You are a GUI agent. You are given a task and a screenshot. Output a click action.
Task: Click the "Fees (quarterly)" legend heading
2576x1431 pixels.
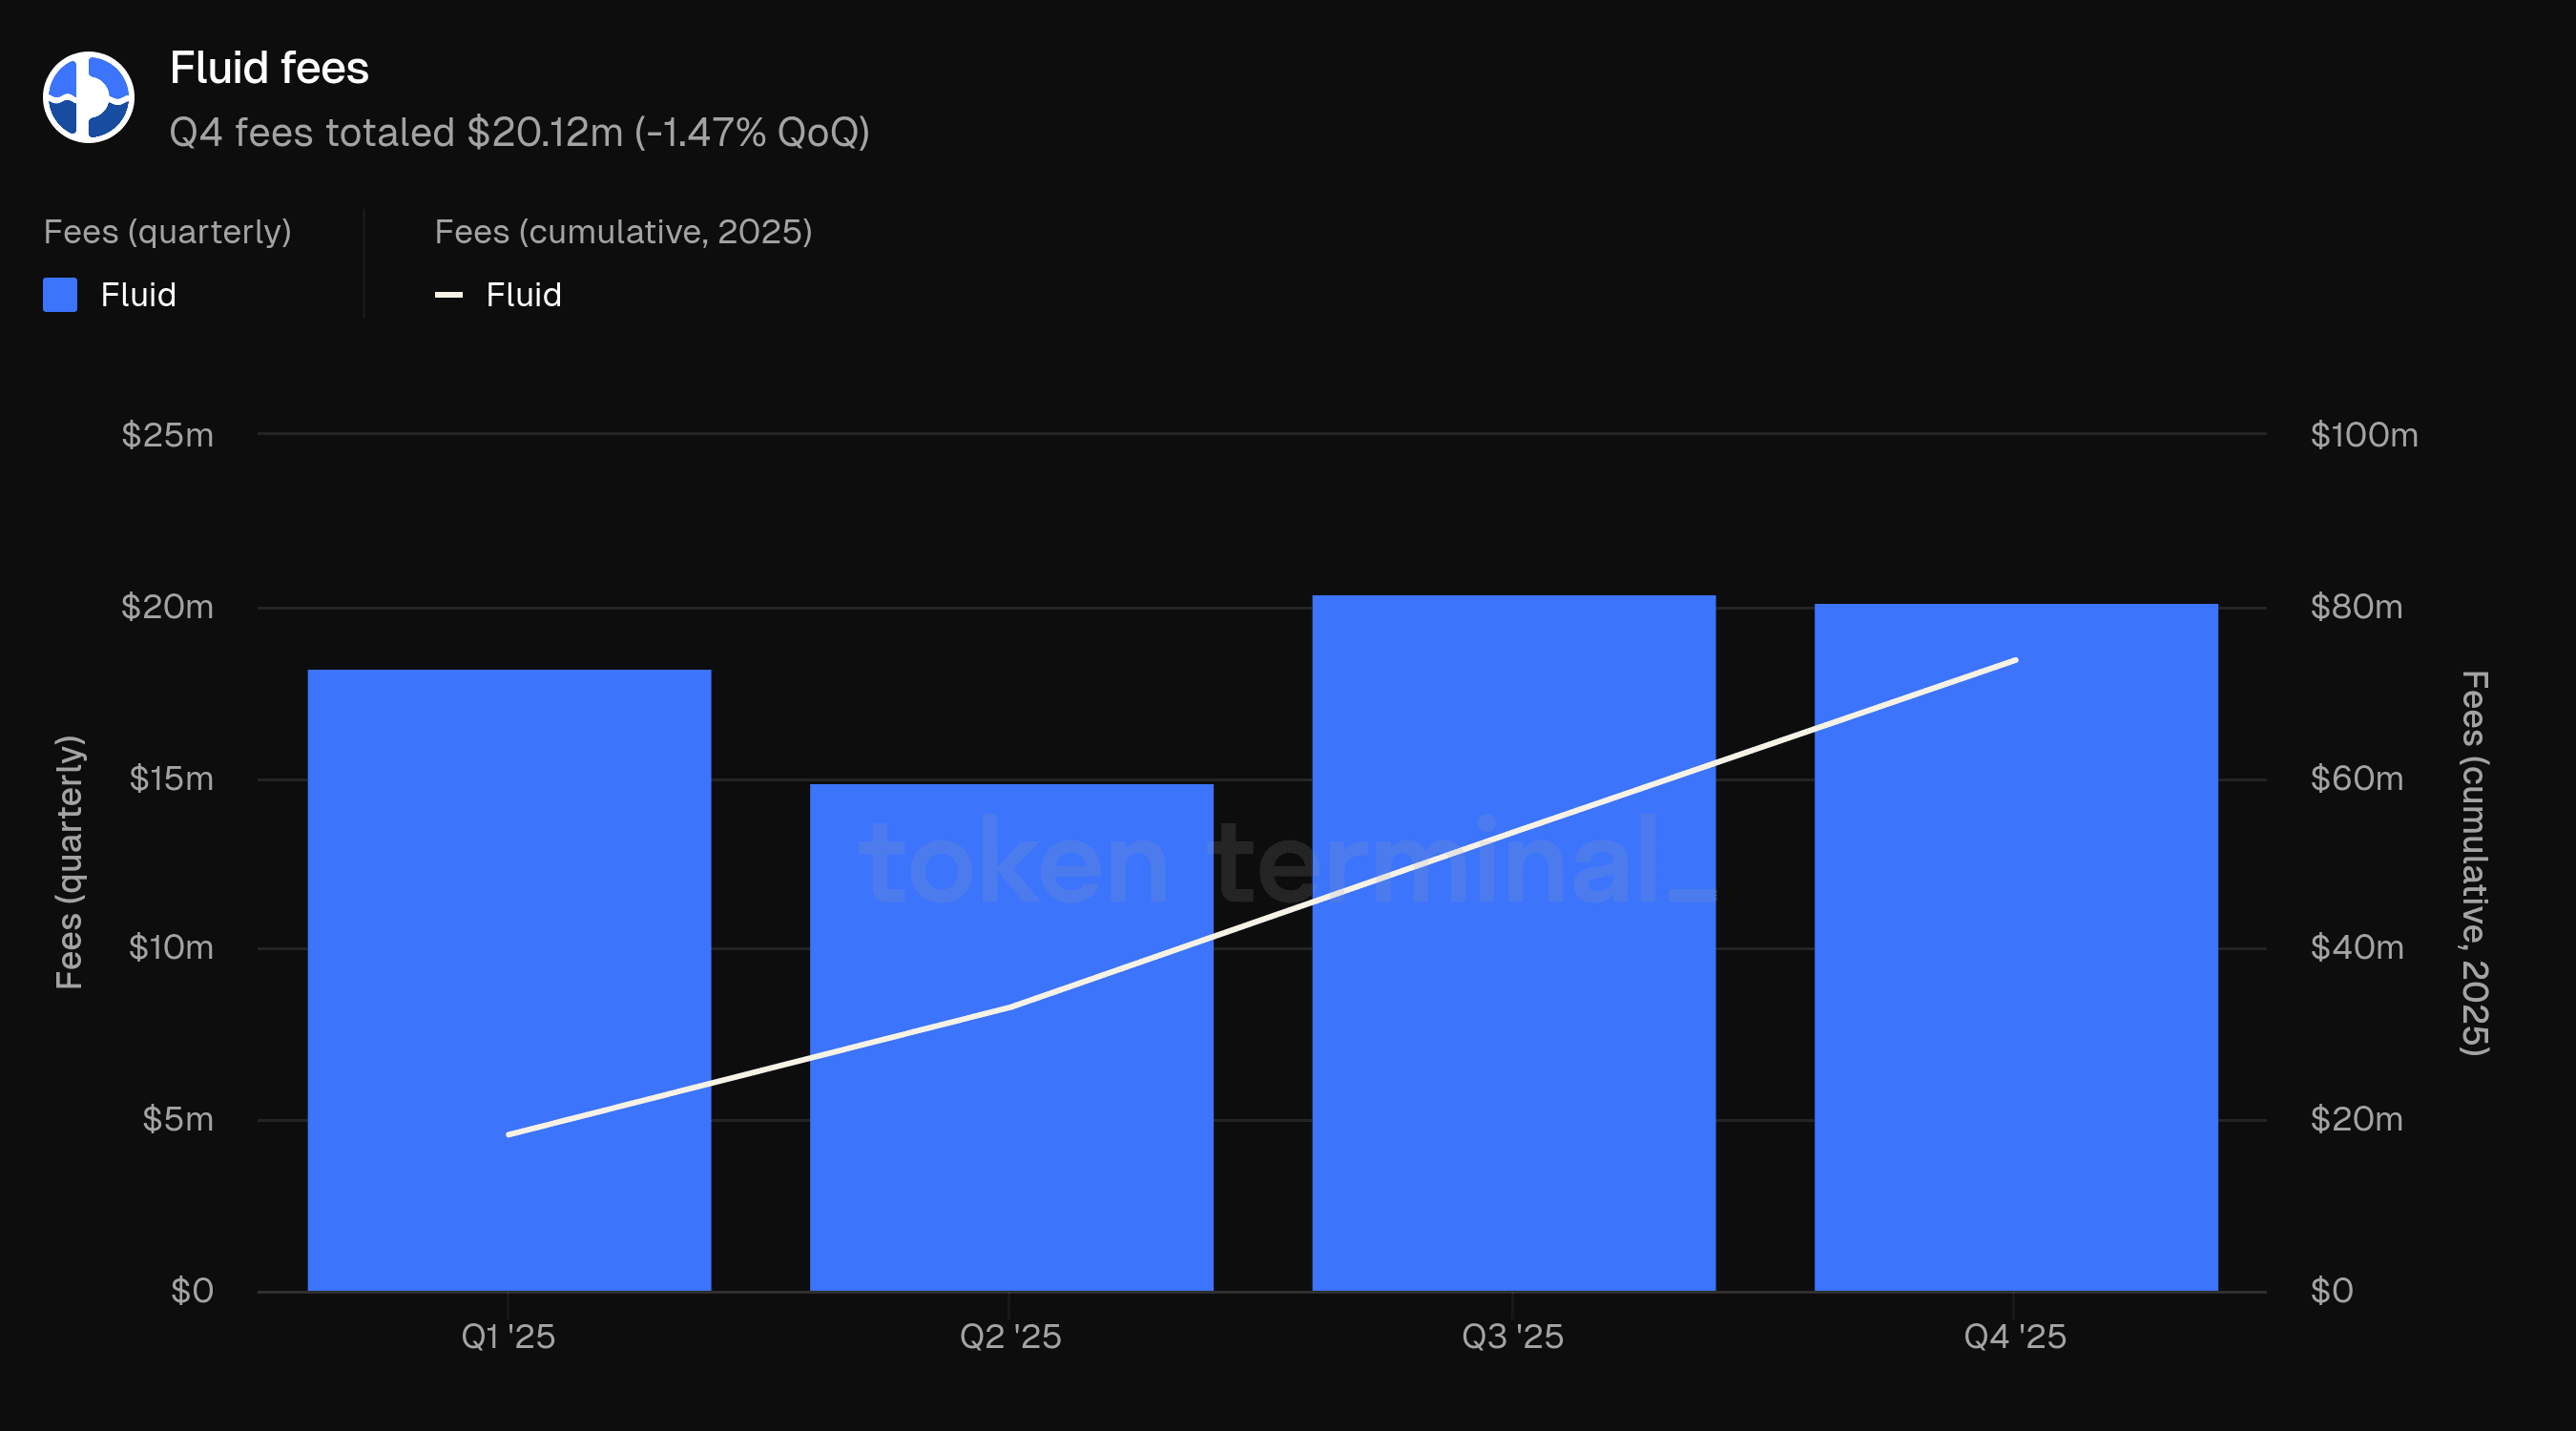coord(167,232)
